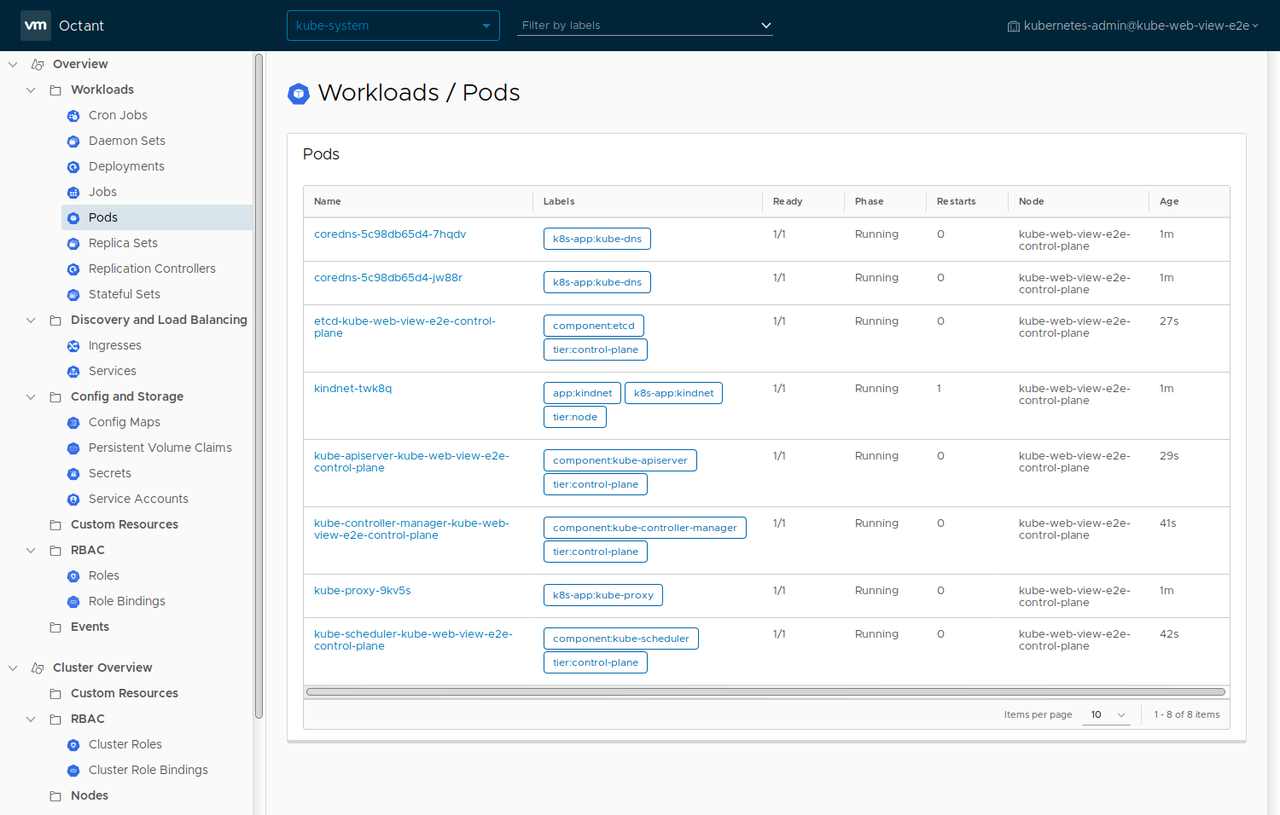The width and height of the screenshot is (1280, 815).
Task: Click the Services icon under Discovery
Action: [72, 370]
